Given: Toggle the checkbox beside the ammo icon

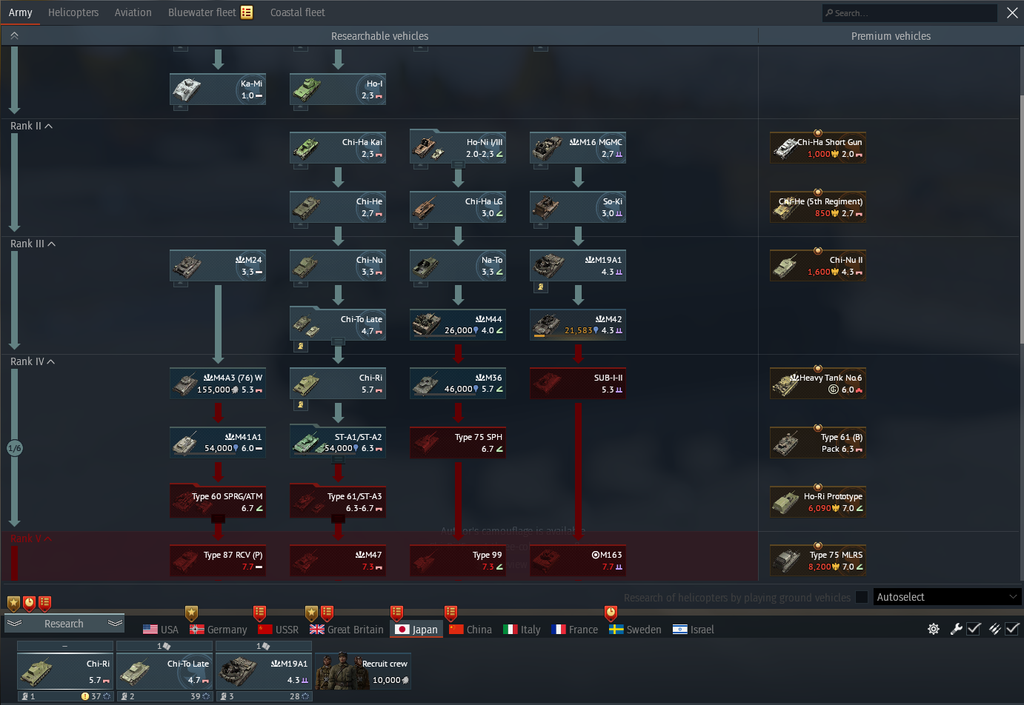Looking at the screenshot, I should click(x=1012, y=629).
